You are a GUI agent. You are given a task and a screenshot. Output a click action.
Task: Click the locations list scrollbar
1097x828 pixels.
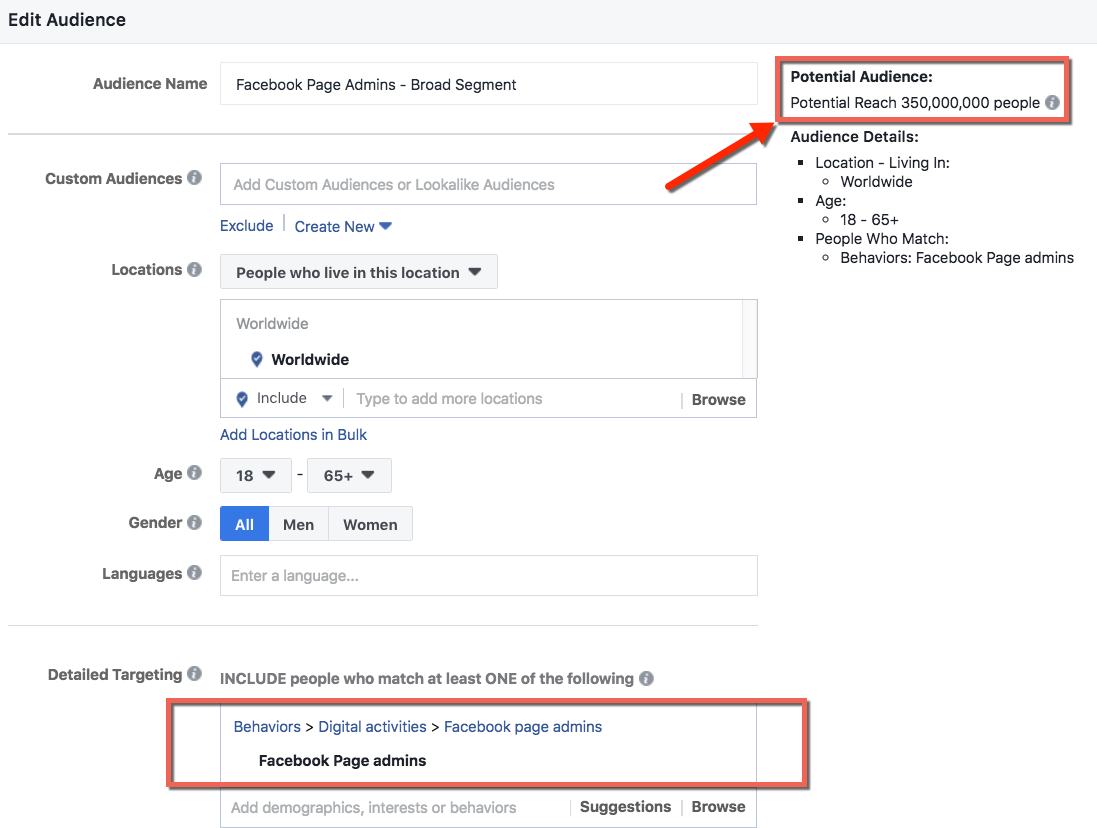pyautogui.click(x=749, y=339)
